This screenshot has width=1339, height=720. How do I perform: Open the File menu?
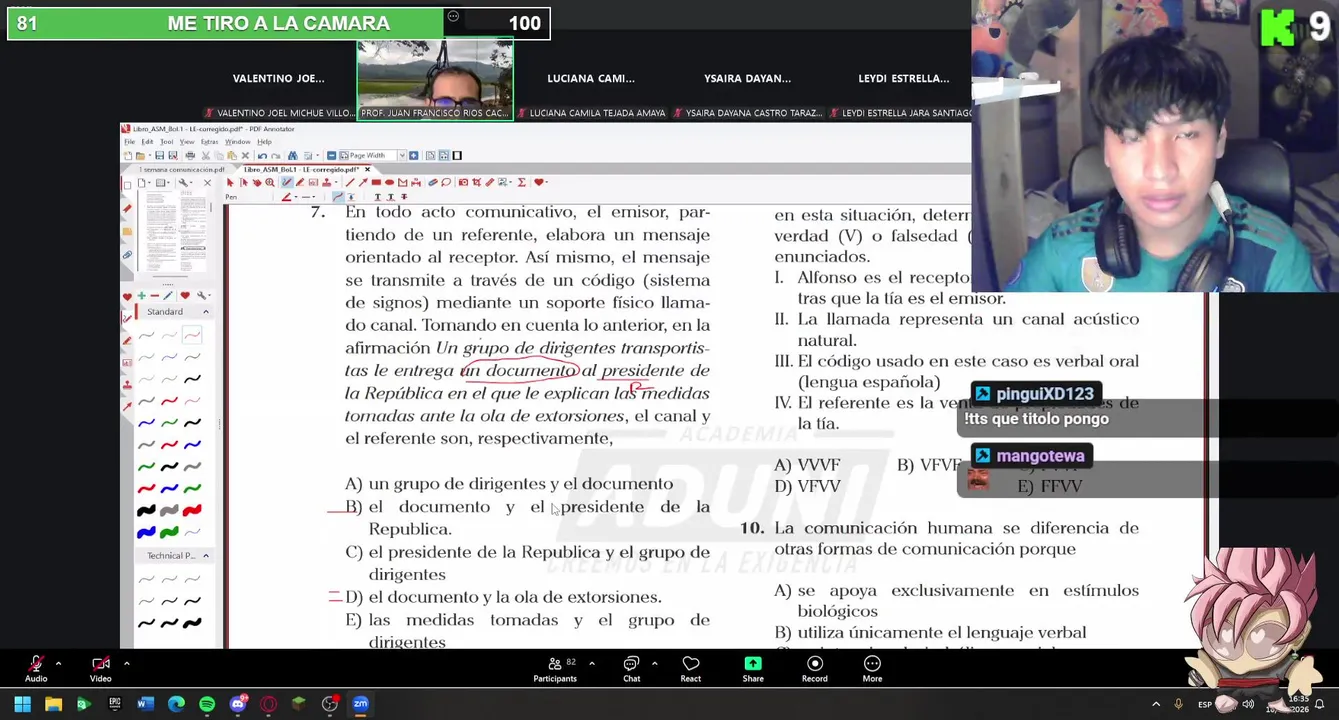129,142
